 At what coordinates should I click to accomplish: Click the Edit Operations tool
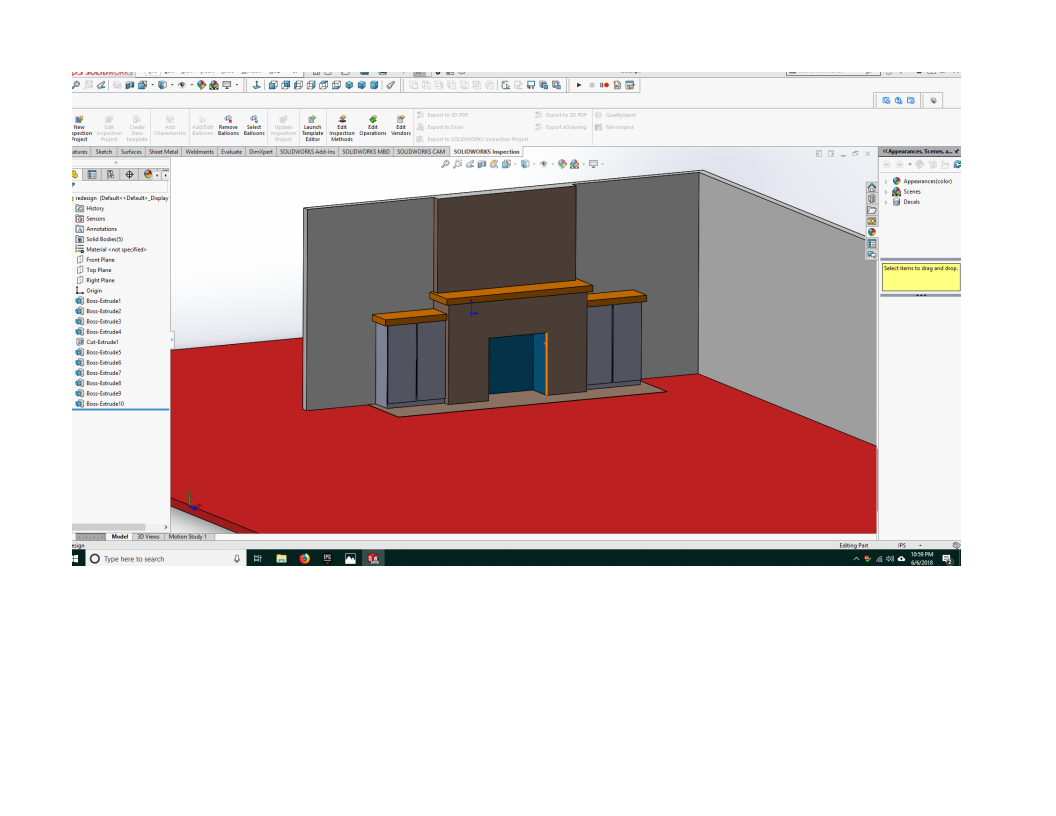(x=372, y=125)
